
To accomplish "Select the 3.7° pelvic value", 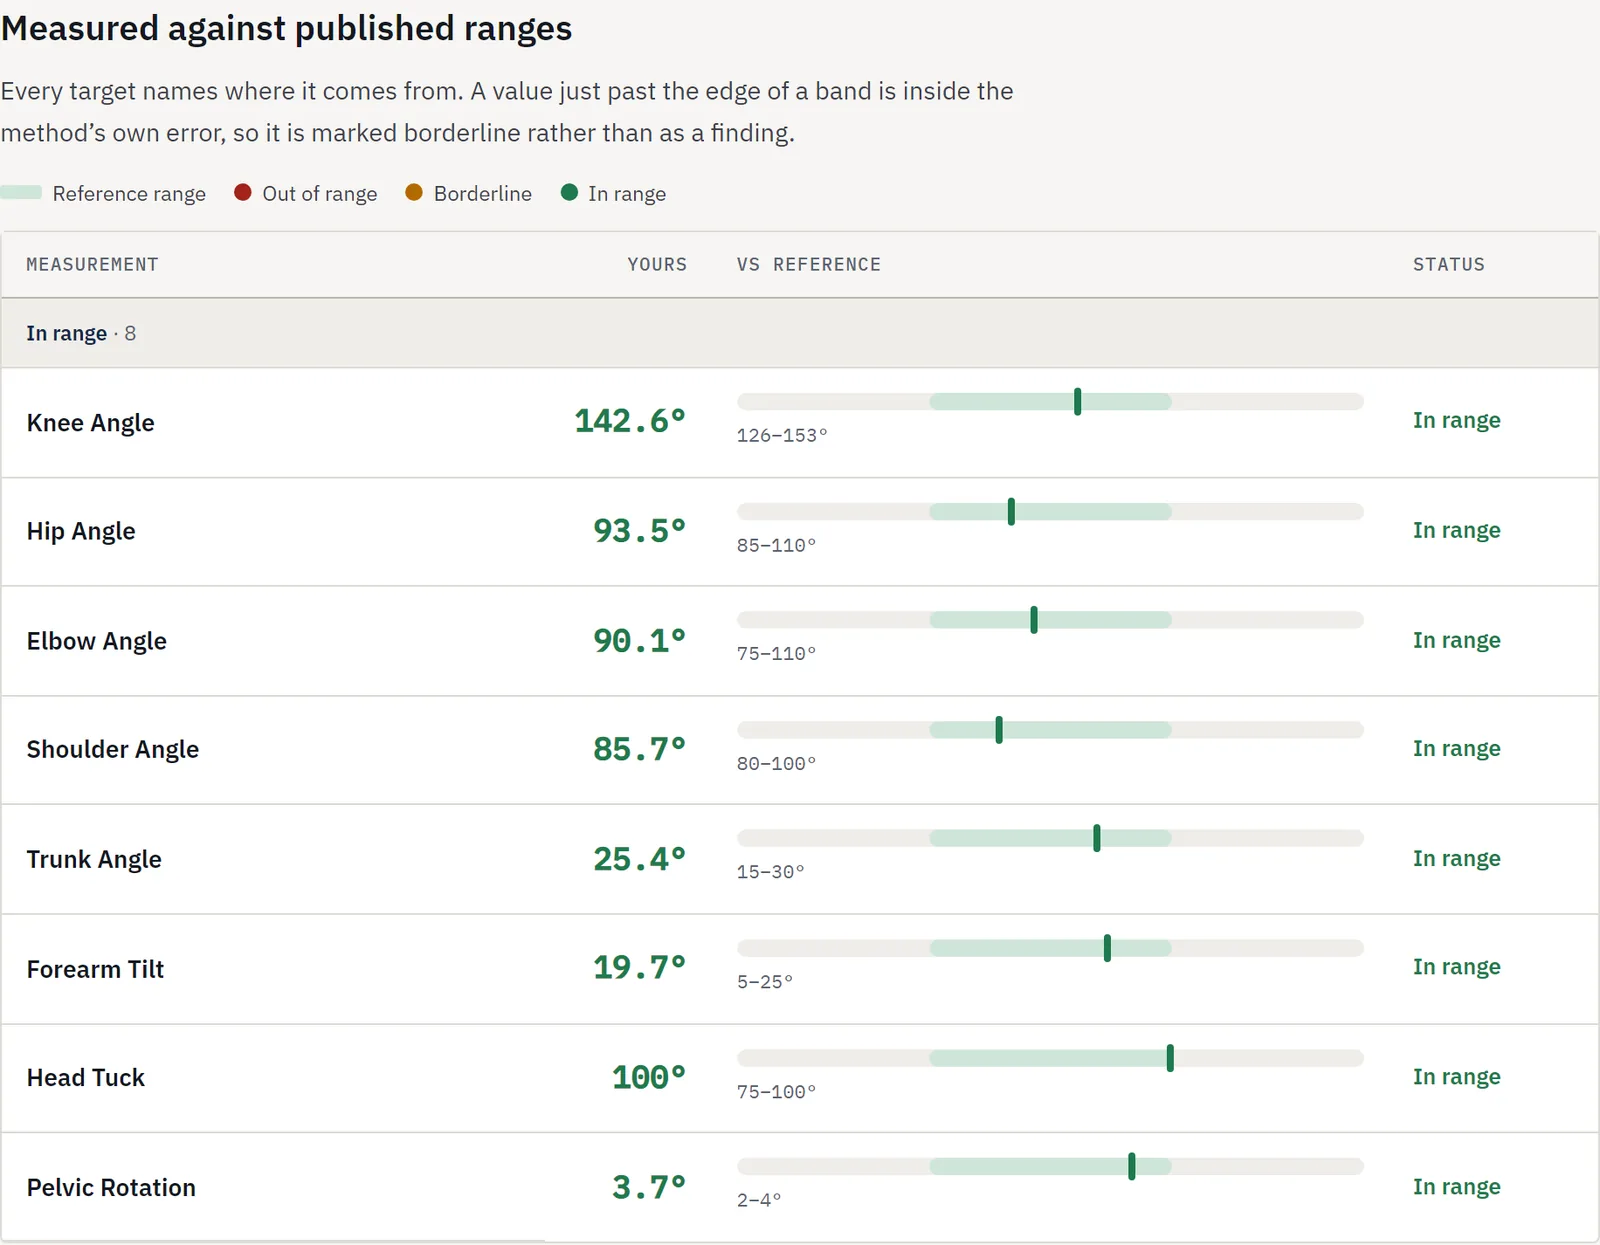I will click(x=649, y=1187).
